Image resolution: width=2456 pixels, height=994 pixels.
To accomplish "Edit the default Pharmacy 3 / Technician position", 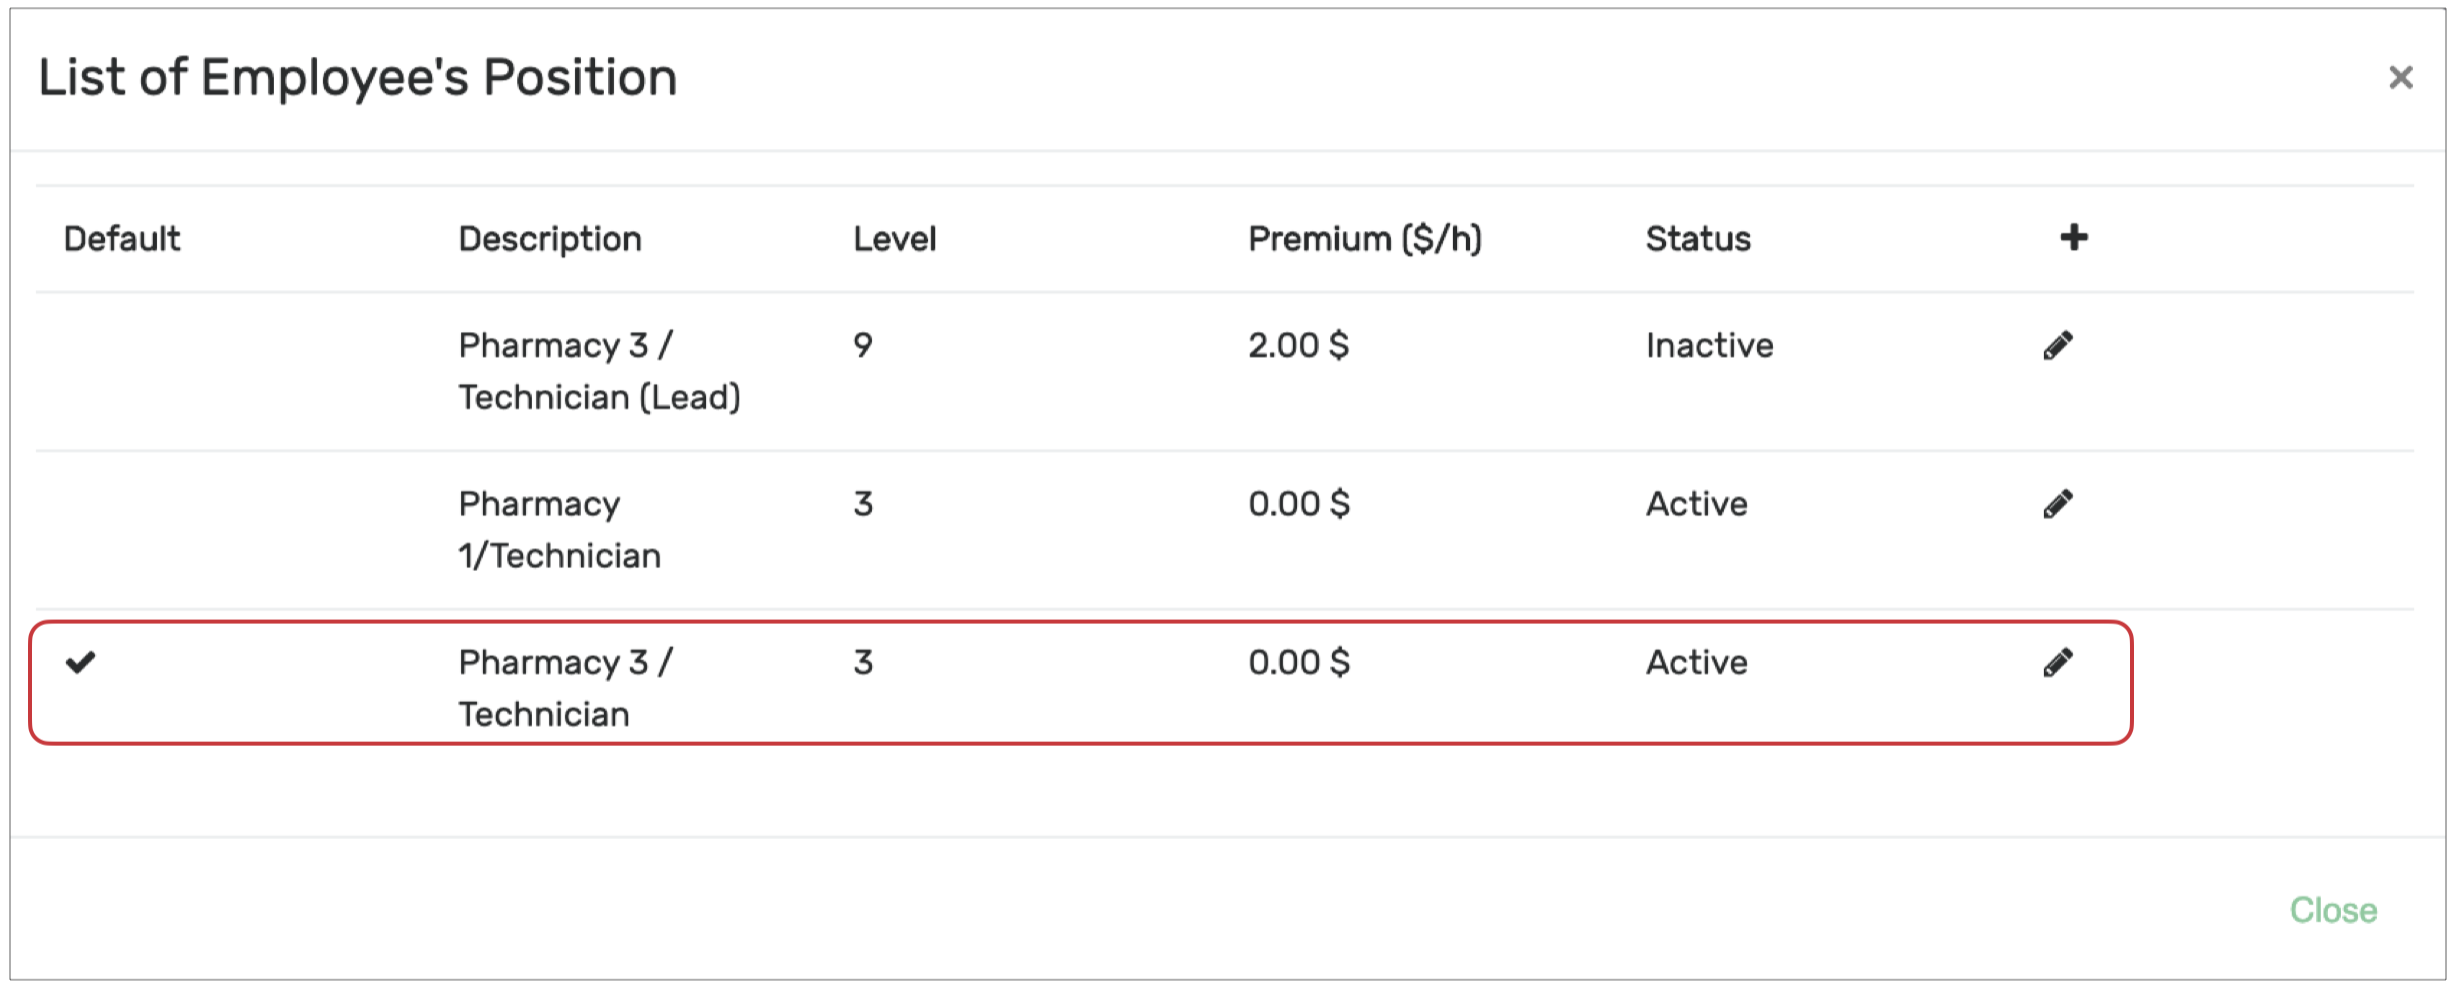I will [x=2057, y=662].
